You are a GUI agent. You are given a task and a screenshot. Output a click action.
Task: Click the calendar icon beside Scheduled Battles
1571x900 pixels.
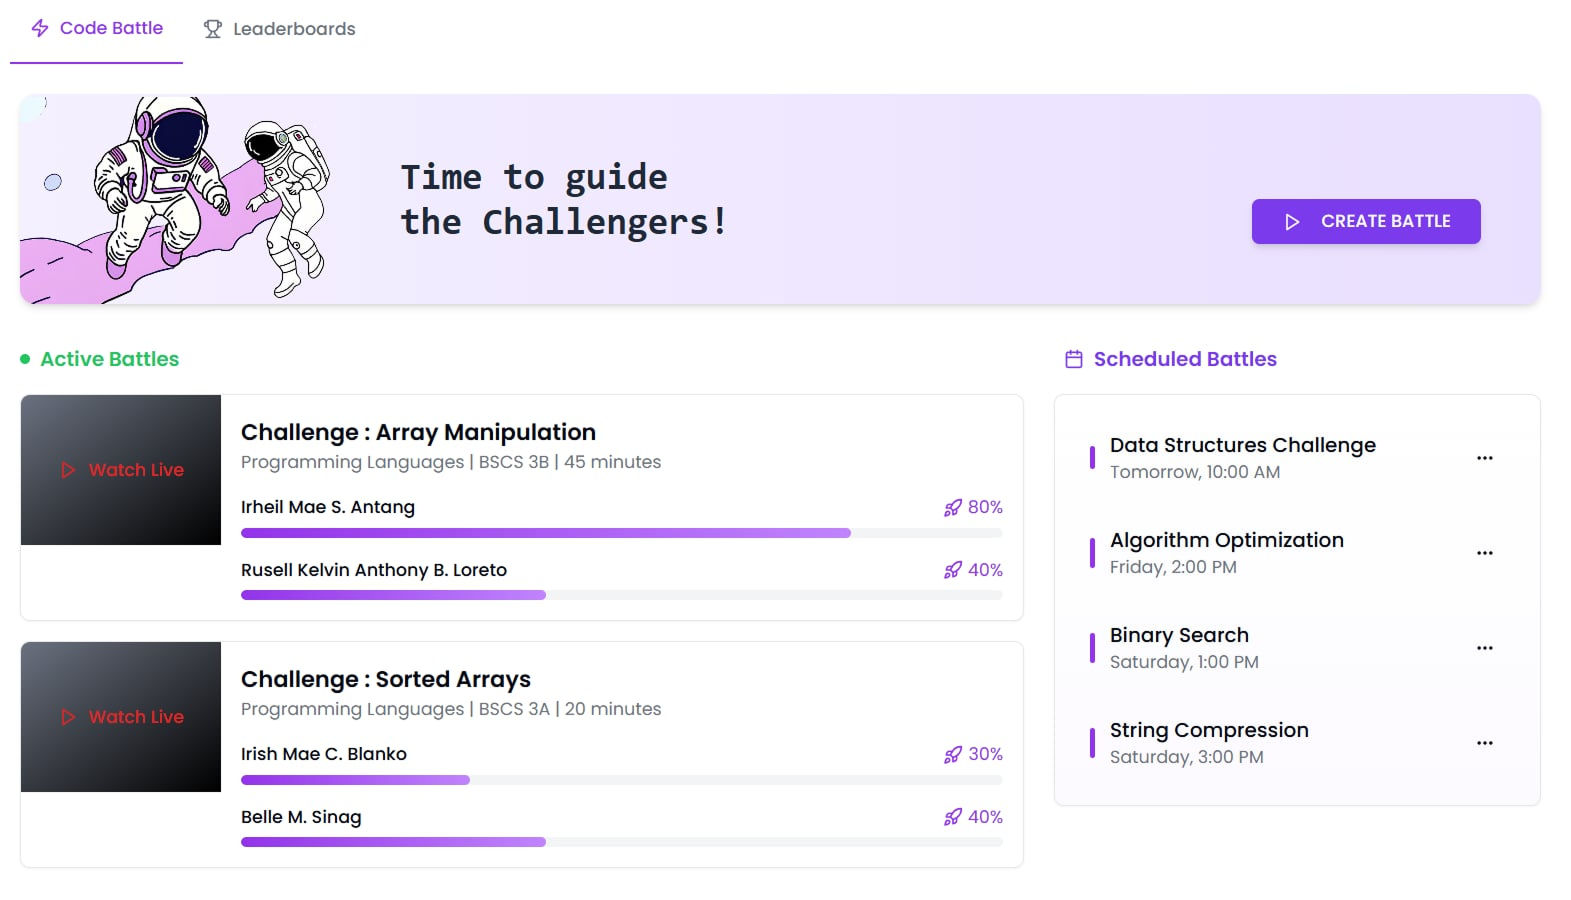pyautogui.click(x=1074, y=359)
